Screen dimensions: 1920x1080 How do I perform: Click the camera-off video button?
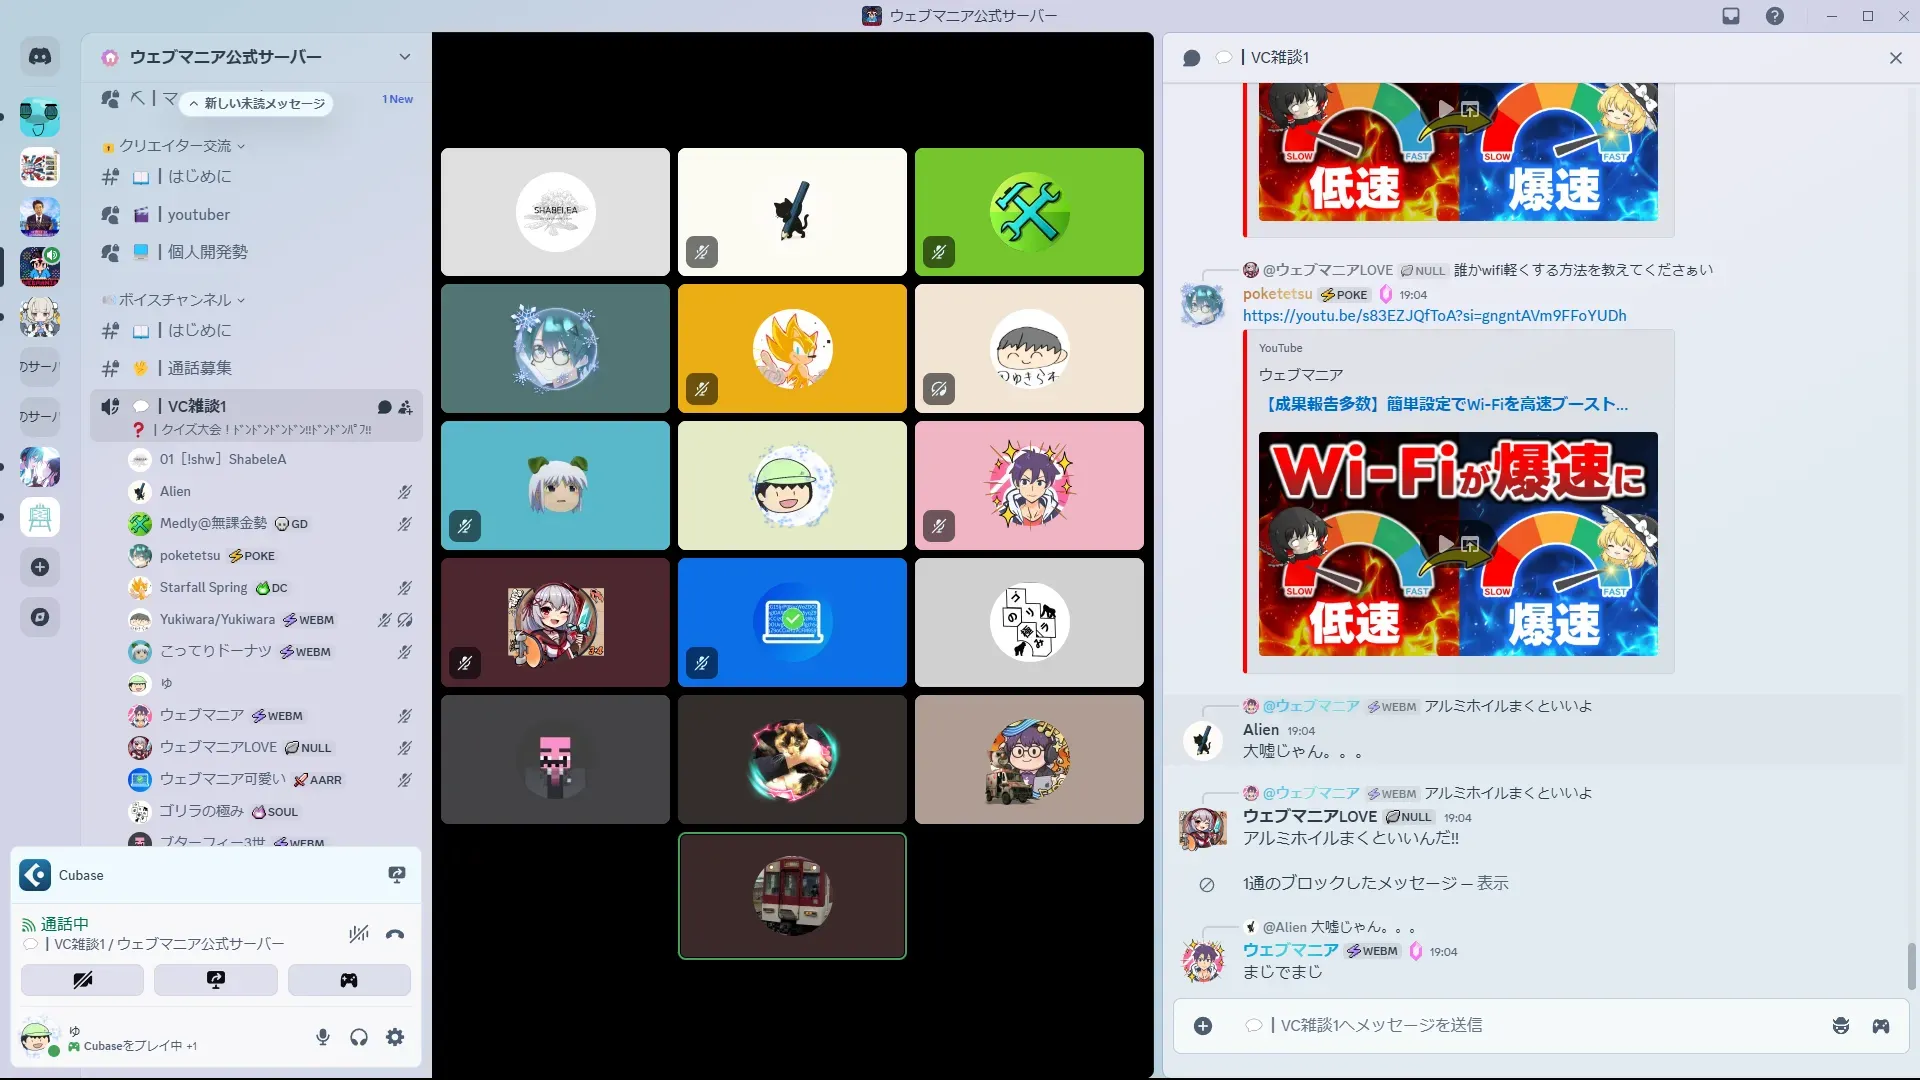82,980
